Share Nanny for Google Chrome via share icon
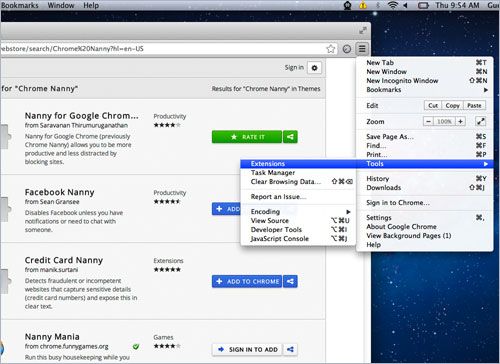The width and height of the screenshot is (500, 364). click(290, 137)
